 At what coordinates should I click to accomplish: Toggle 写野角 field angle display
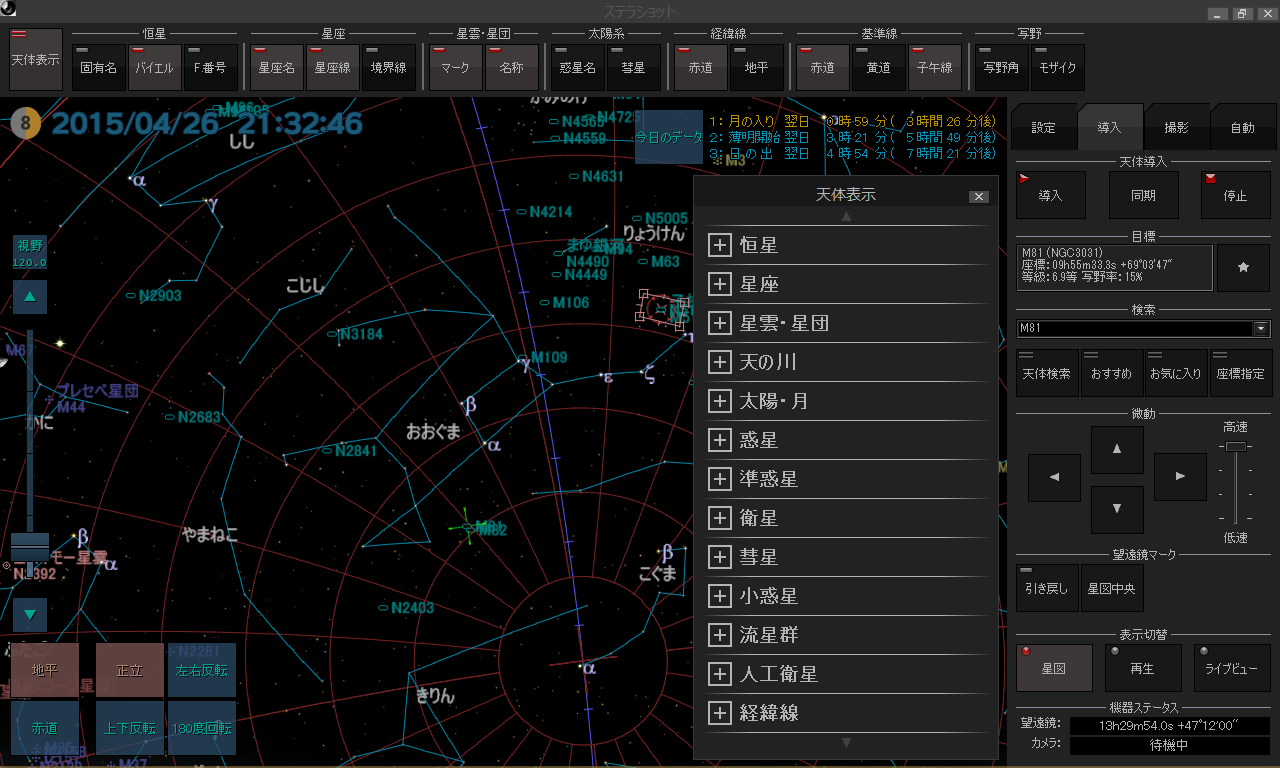tap(1001, 67)
